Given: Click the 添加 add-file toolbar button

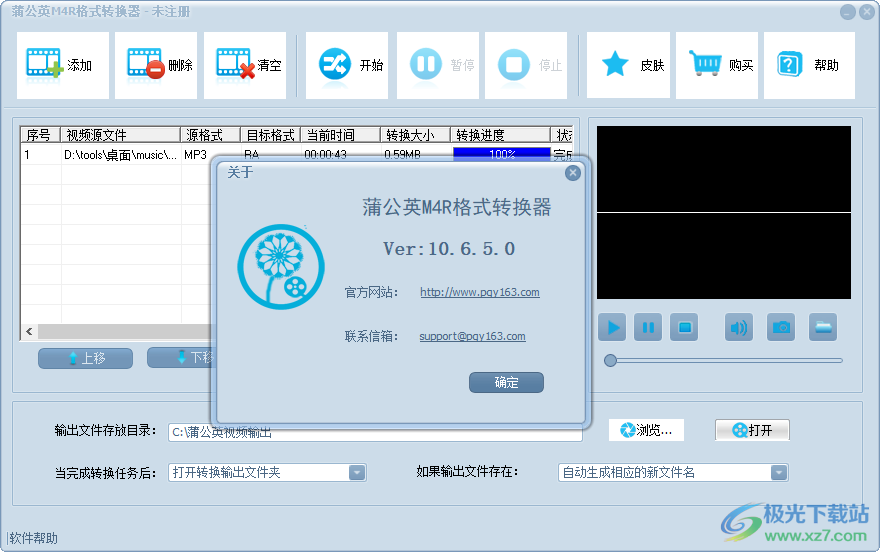Looking at the screenshot, I should coord(62,65).
